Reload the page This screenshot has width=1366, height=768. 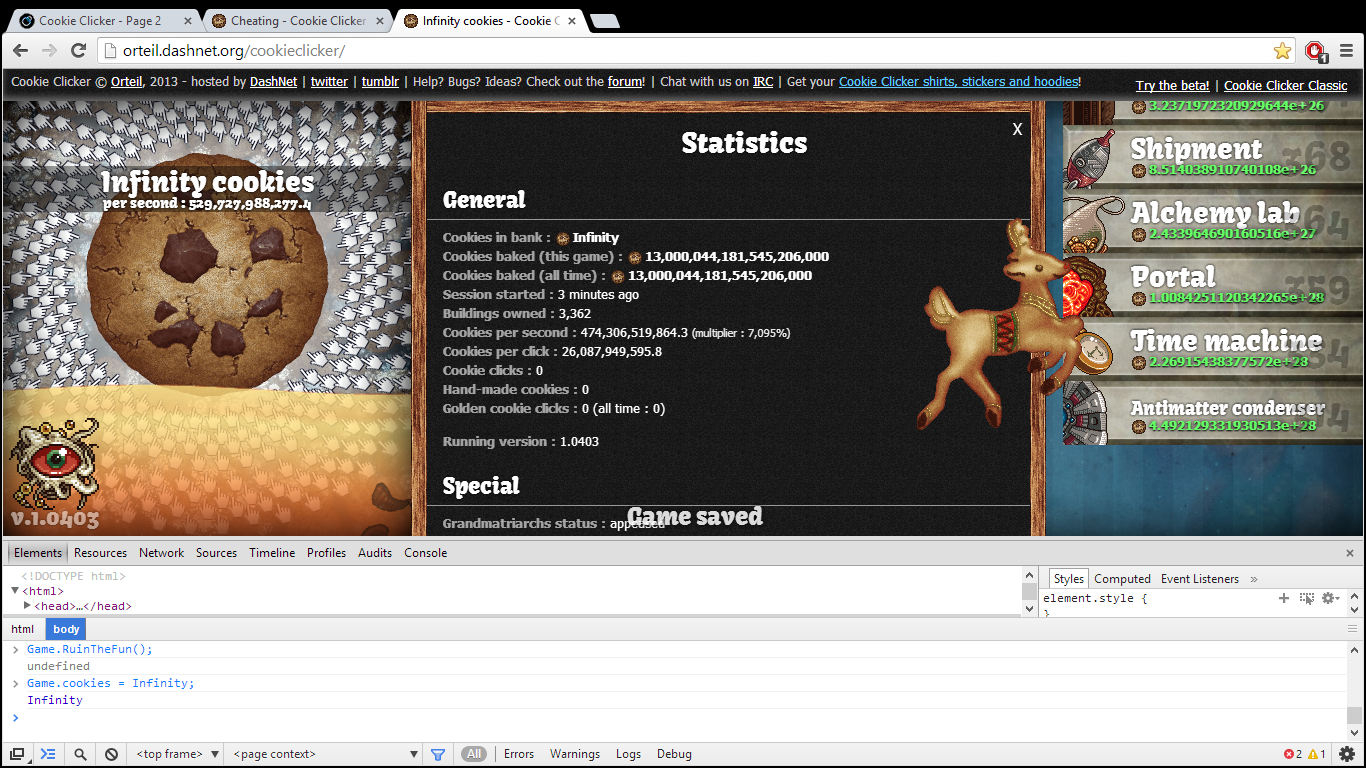click(x=77, y=51)
